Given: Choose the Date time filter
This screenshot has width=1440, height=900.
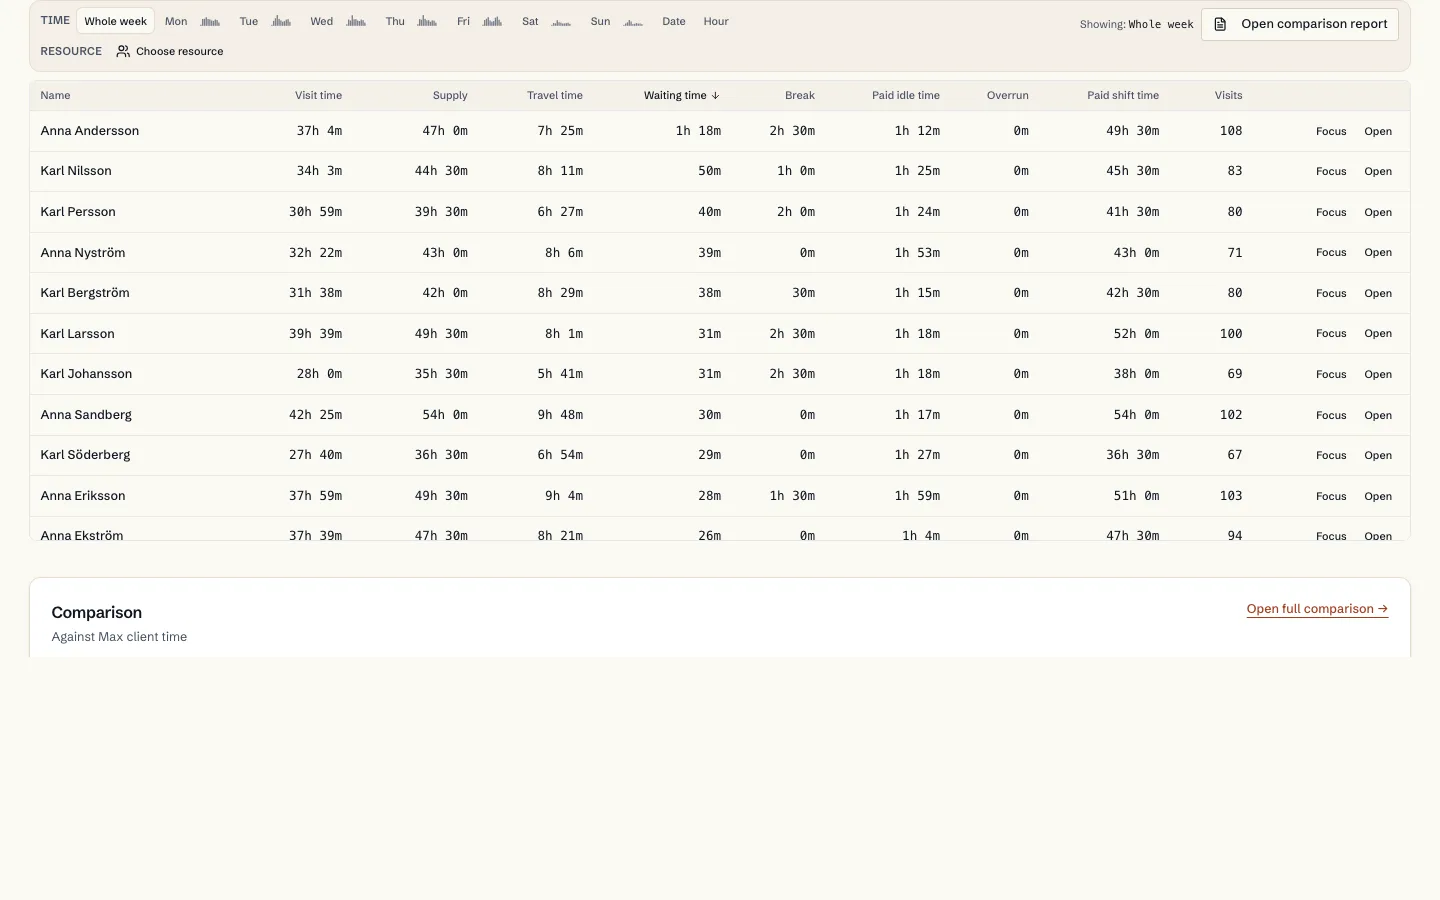Looking at the screenshot, I should click(x=674, y=21).
